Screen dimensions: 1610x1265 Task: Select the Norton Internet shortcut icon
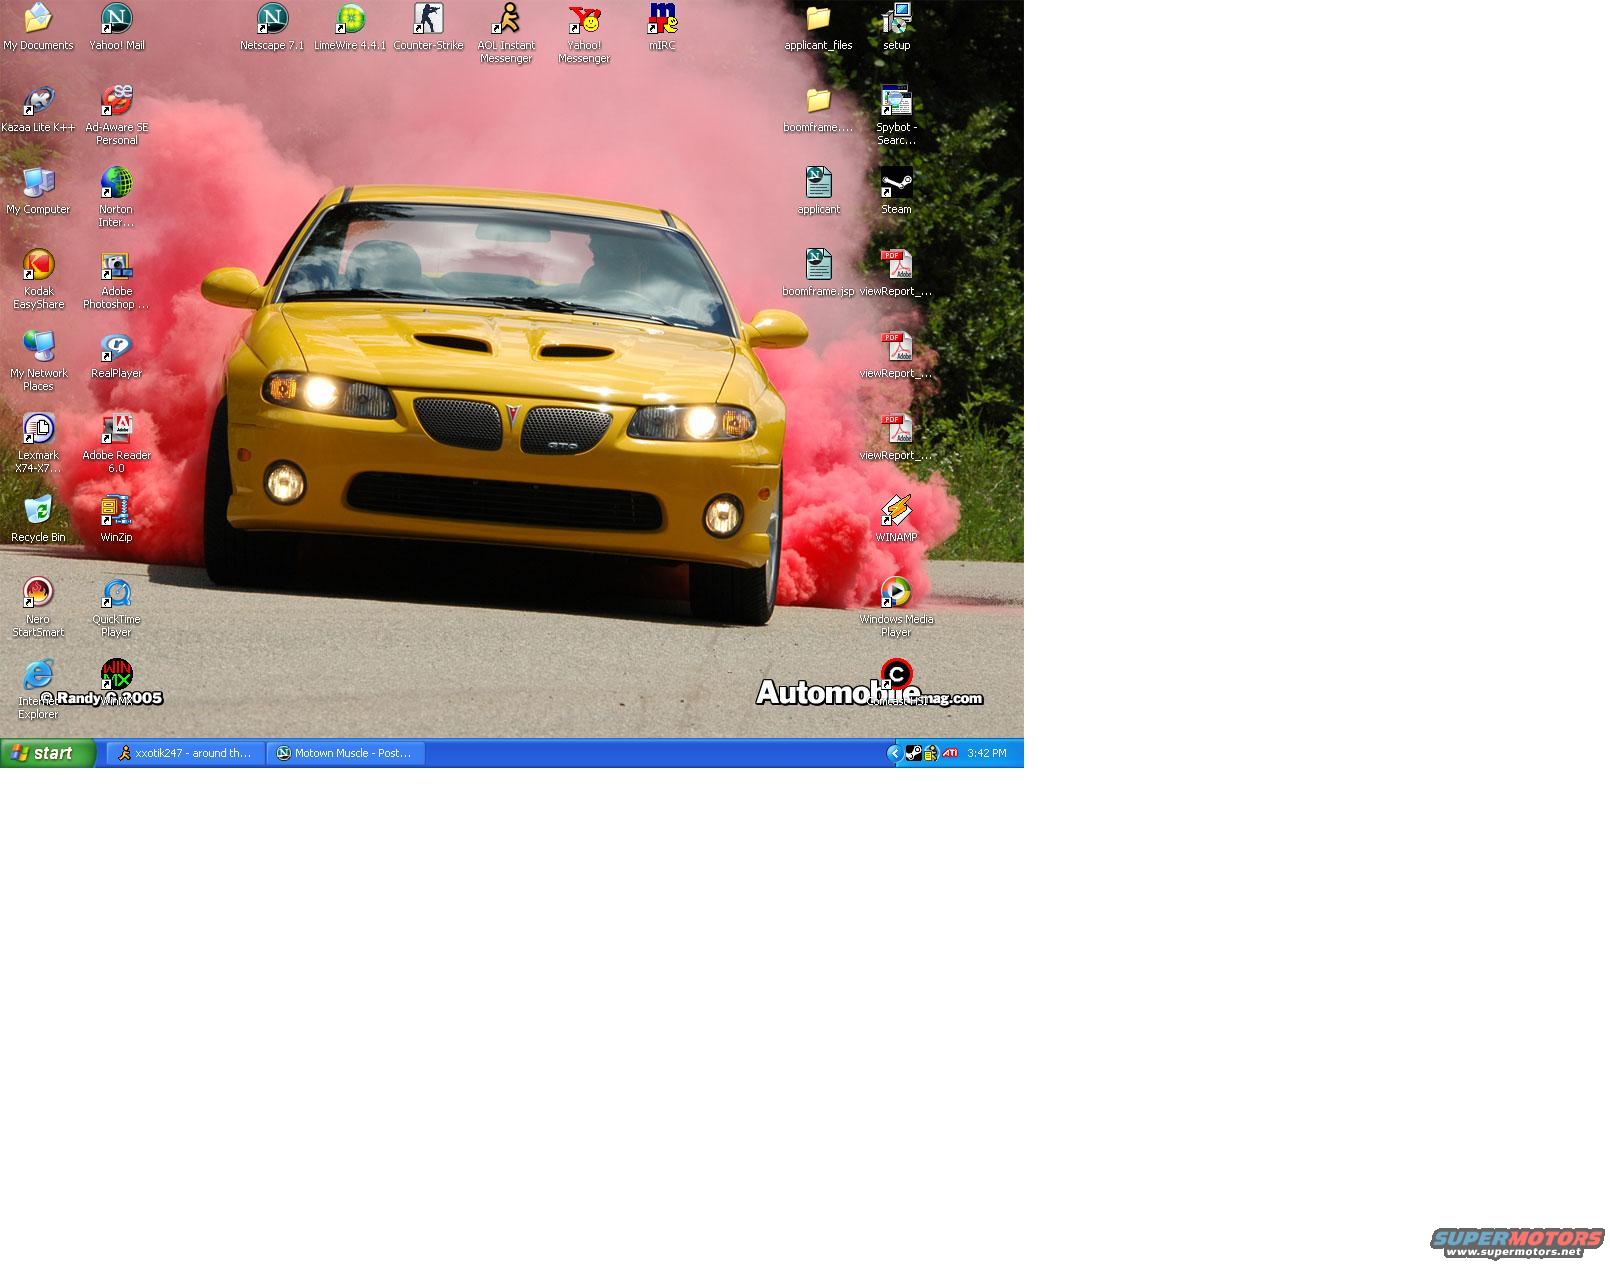click(x=116, y=197)
